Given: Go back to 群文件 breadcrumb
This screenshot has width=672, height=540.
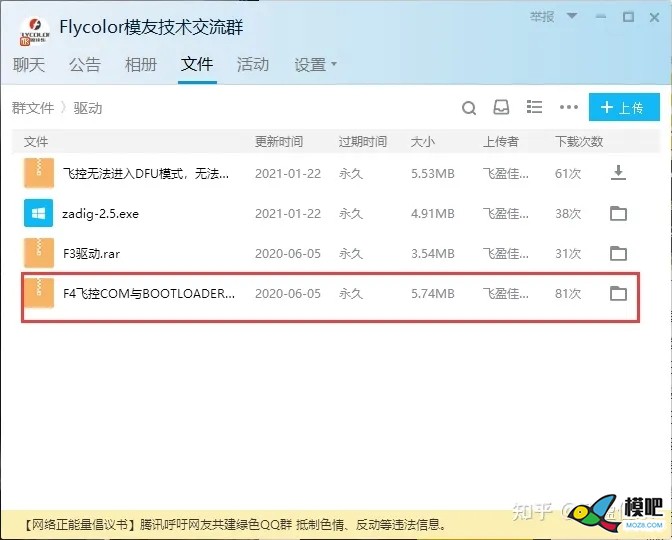Looking at the screenshot, I should [x=33, y=108].
